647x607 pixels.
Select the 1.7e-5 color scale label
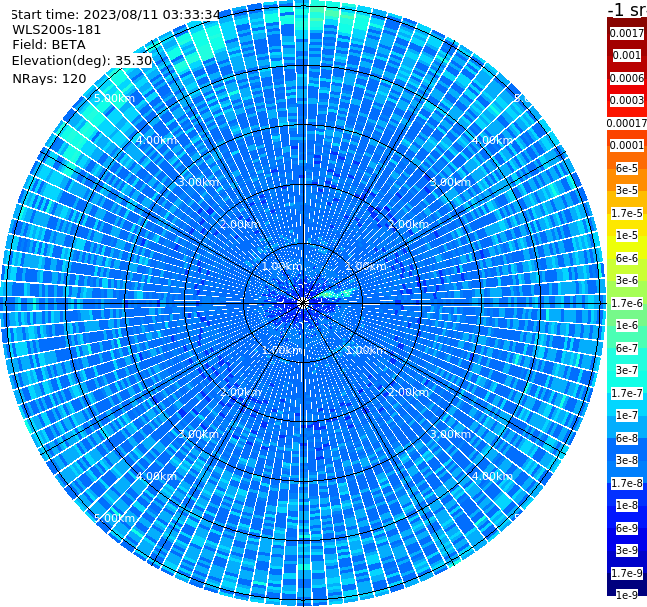[x=627, y=213]
